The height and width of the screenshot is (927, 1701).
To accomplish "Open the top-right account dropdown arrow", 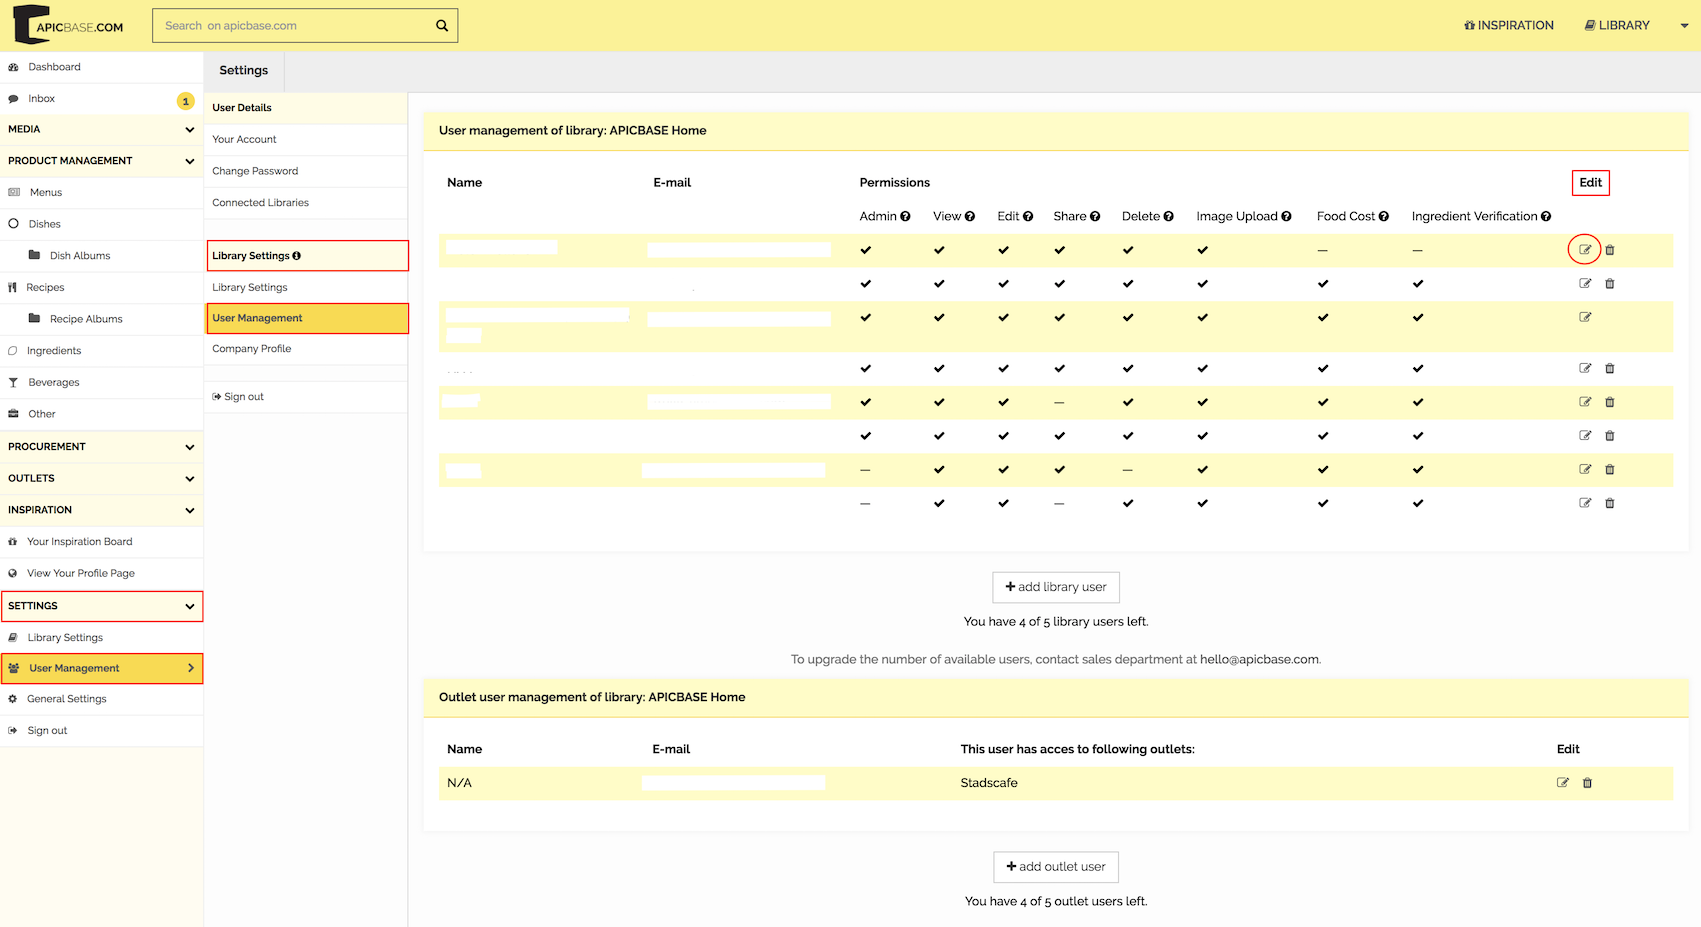I will coord(1684,26).
